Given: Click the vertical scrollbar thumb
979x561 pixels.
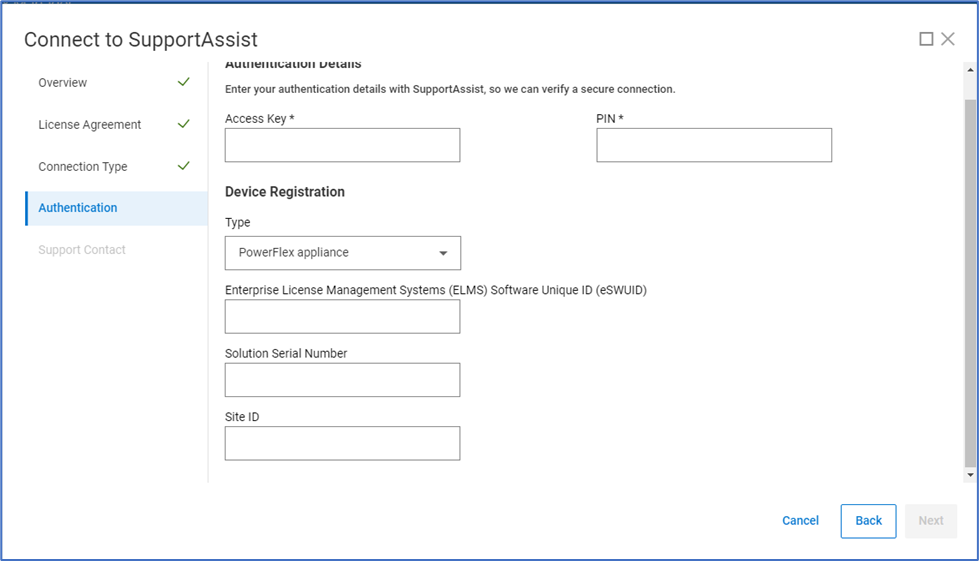Looking at the screenshot, I should 970,283.
